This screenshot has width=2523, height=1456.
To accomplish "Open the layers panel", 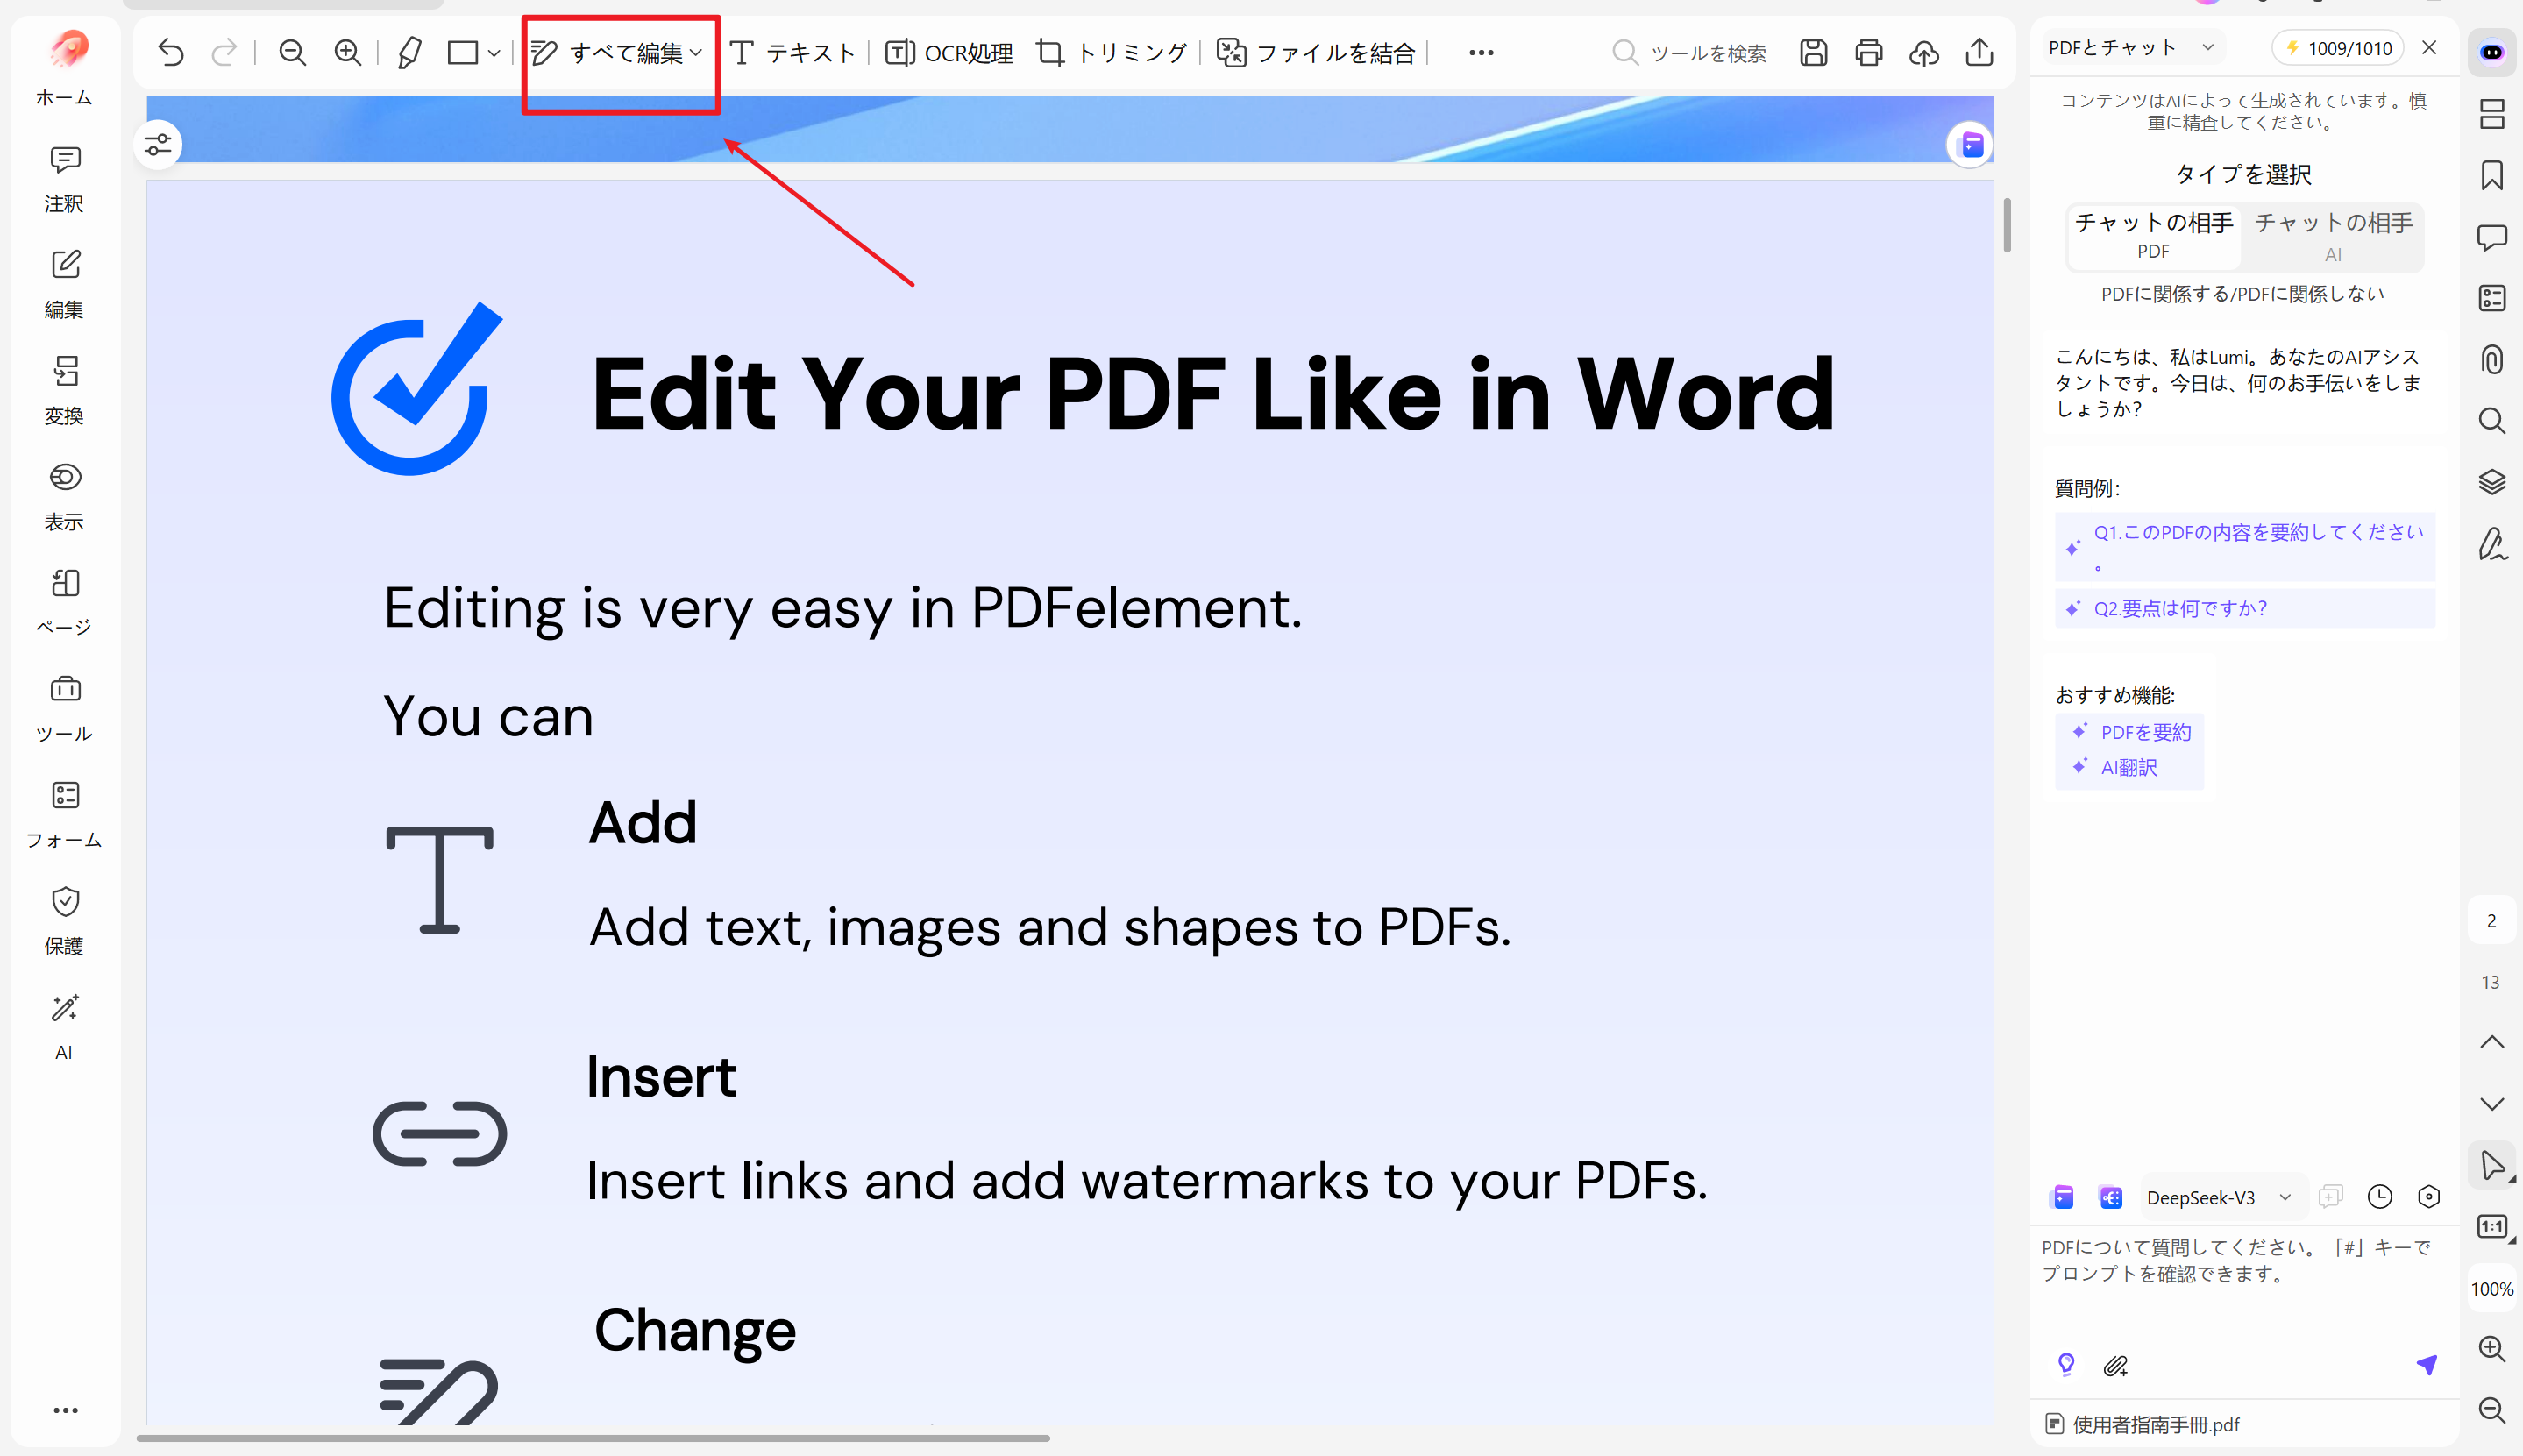I will pyautogui.click(x=2491, y=482).
